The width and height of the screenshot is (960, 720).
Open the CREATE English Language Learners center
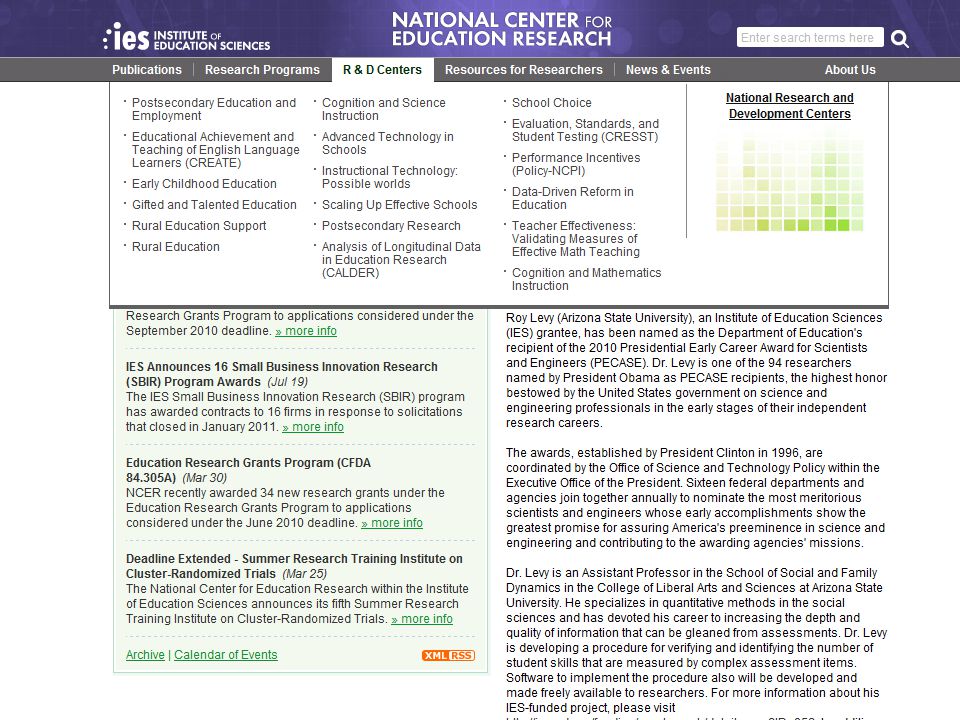[216, 150]
